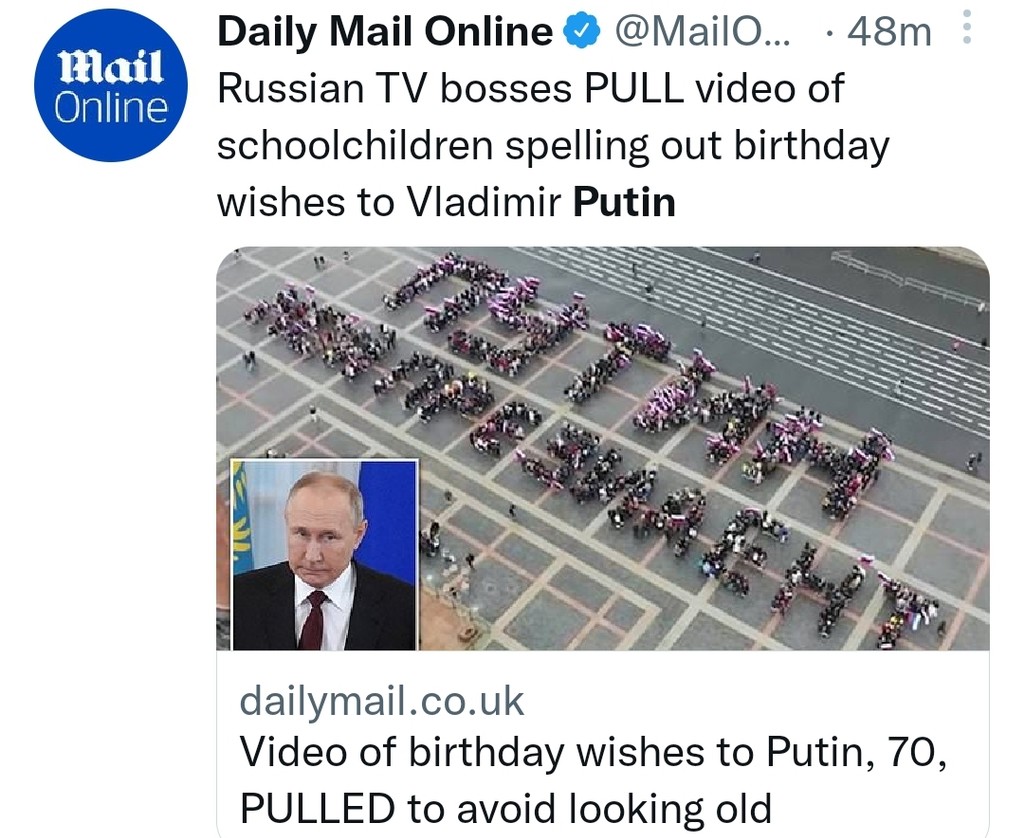Click tweet line "Russian TV bosses PULL video"

click(530, 89)
